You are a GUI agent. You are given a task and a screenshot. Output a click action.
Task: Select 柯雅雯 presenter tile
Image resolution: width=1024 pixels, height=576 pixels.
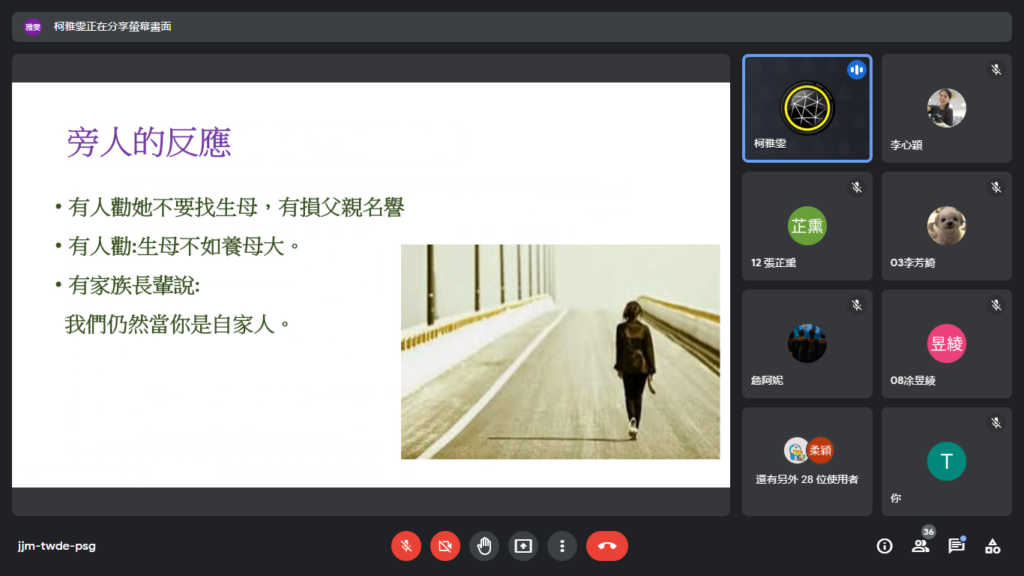click(807, 108)
